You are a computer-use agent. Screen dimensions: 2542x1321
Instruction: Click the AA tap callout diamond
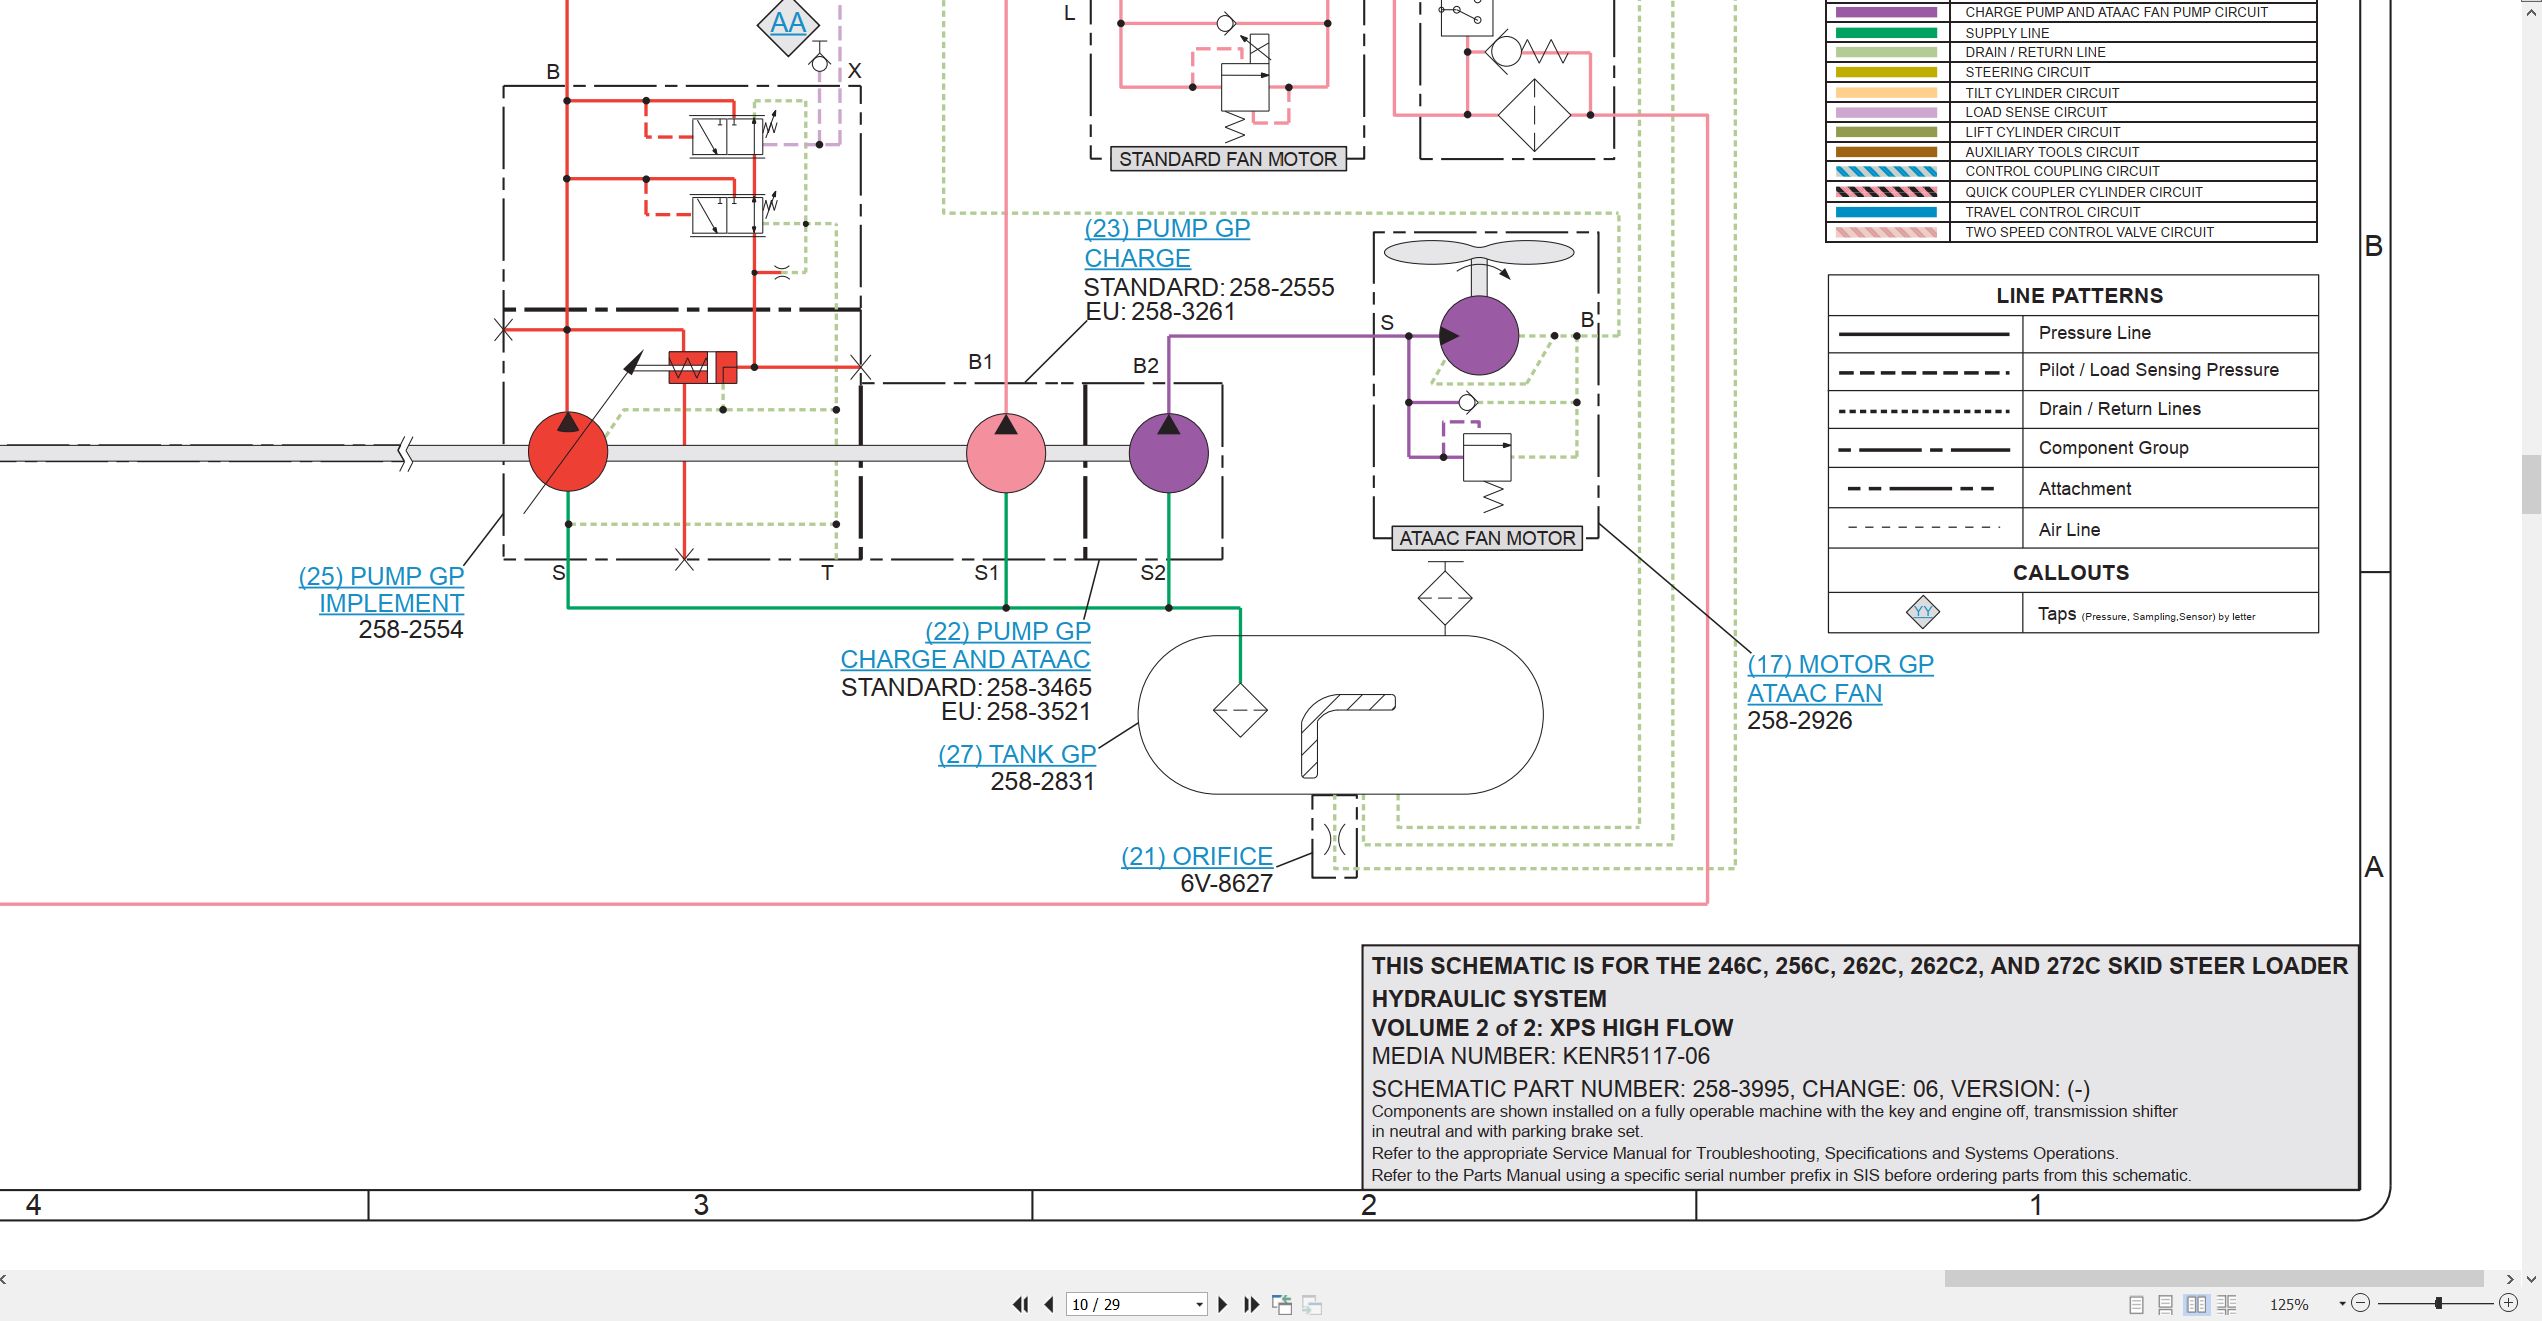click(x=788, y=23)
